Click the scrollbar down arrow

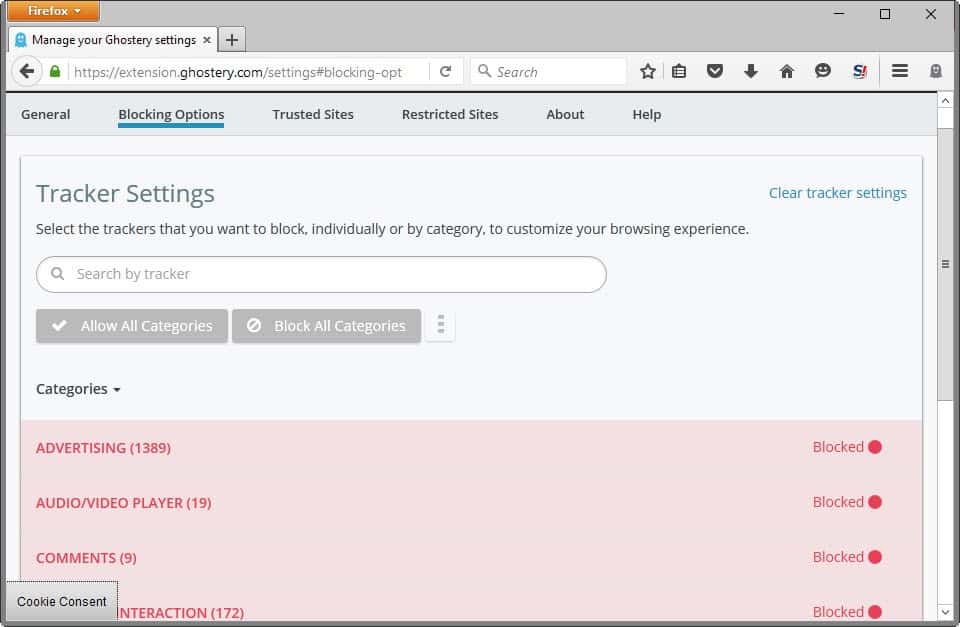(x=945, y=612)
